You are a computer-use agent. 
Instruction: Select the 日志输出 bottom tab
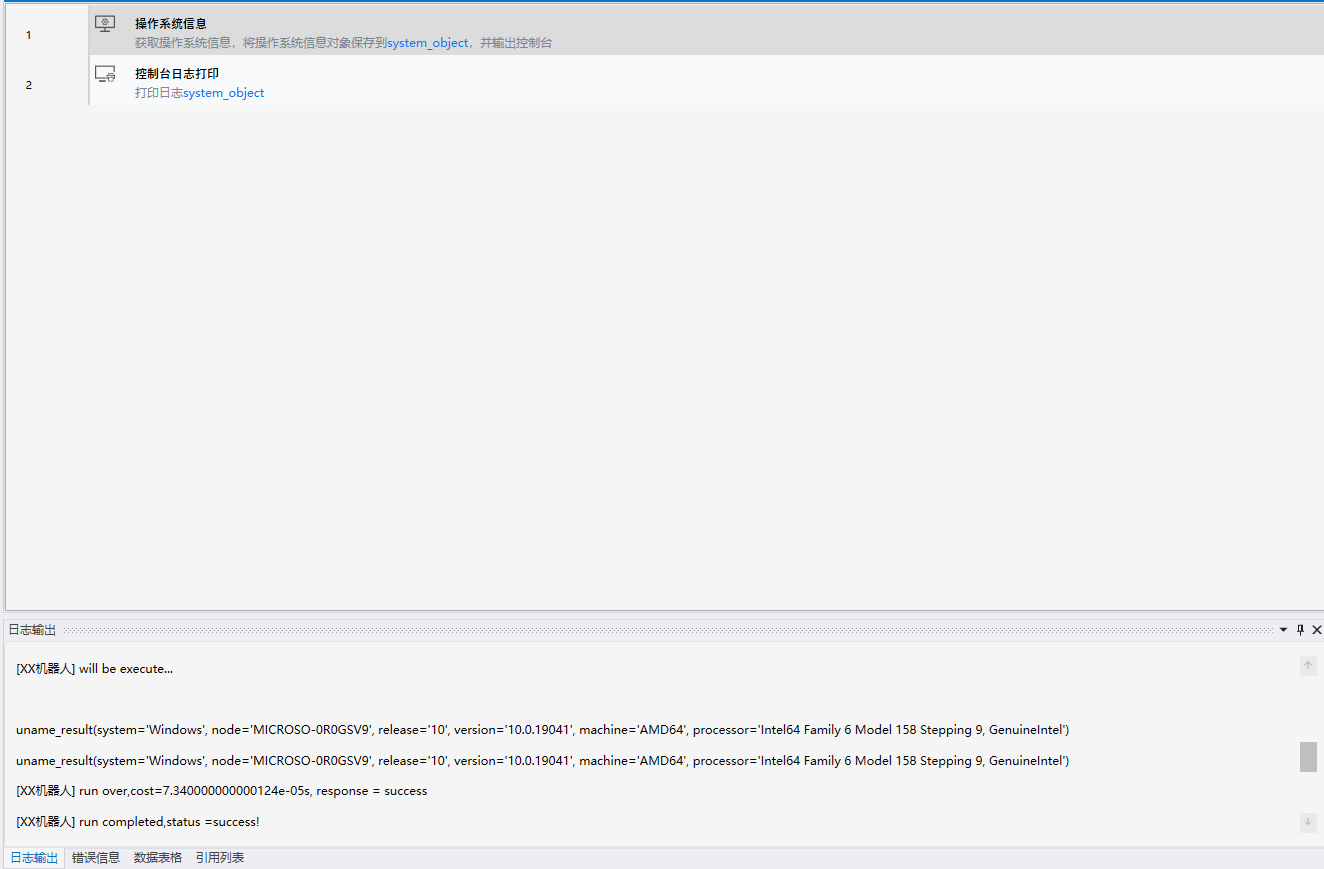pos(34,858)
